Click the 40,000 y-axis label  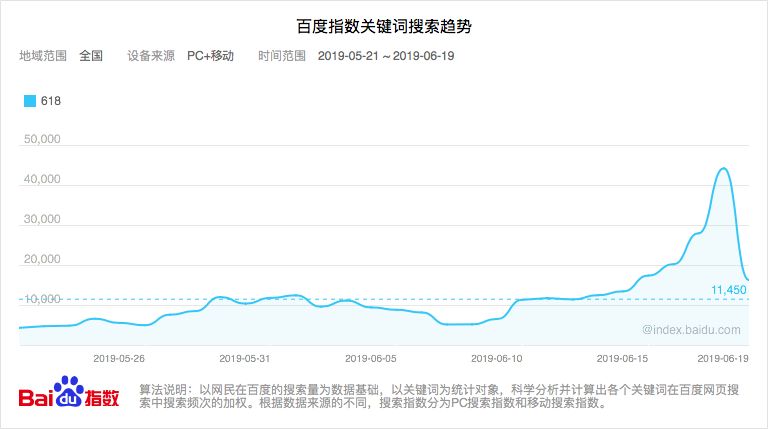(42, 179)
